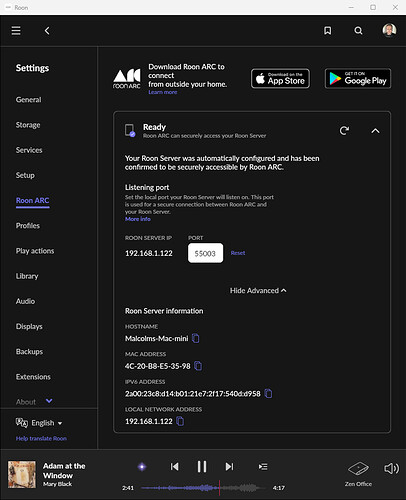This screenshot has width=406, height=500.
Task: Open the volume speaker control
Action: [x=391, y=468]
